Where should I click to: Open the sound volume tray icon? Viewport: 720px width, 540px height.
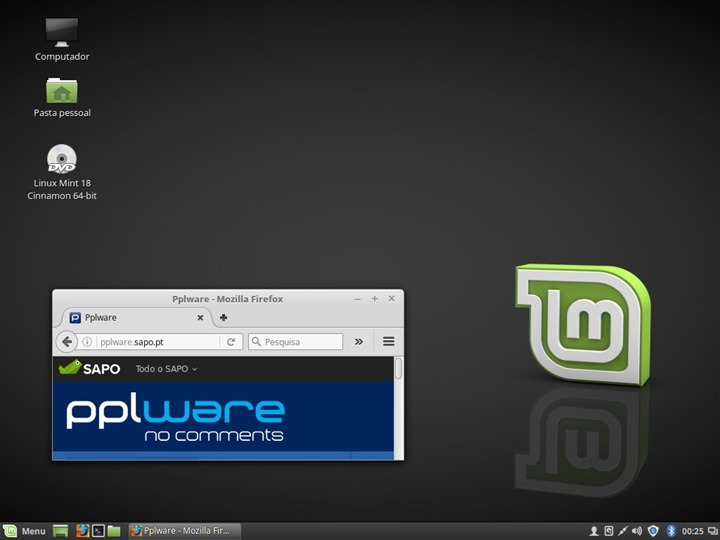tap(637, 531)
